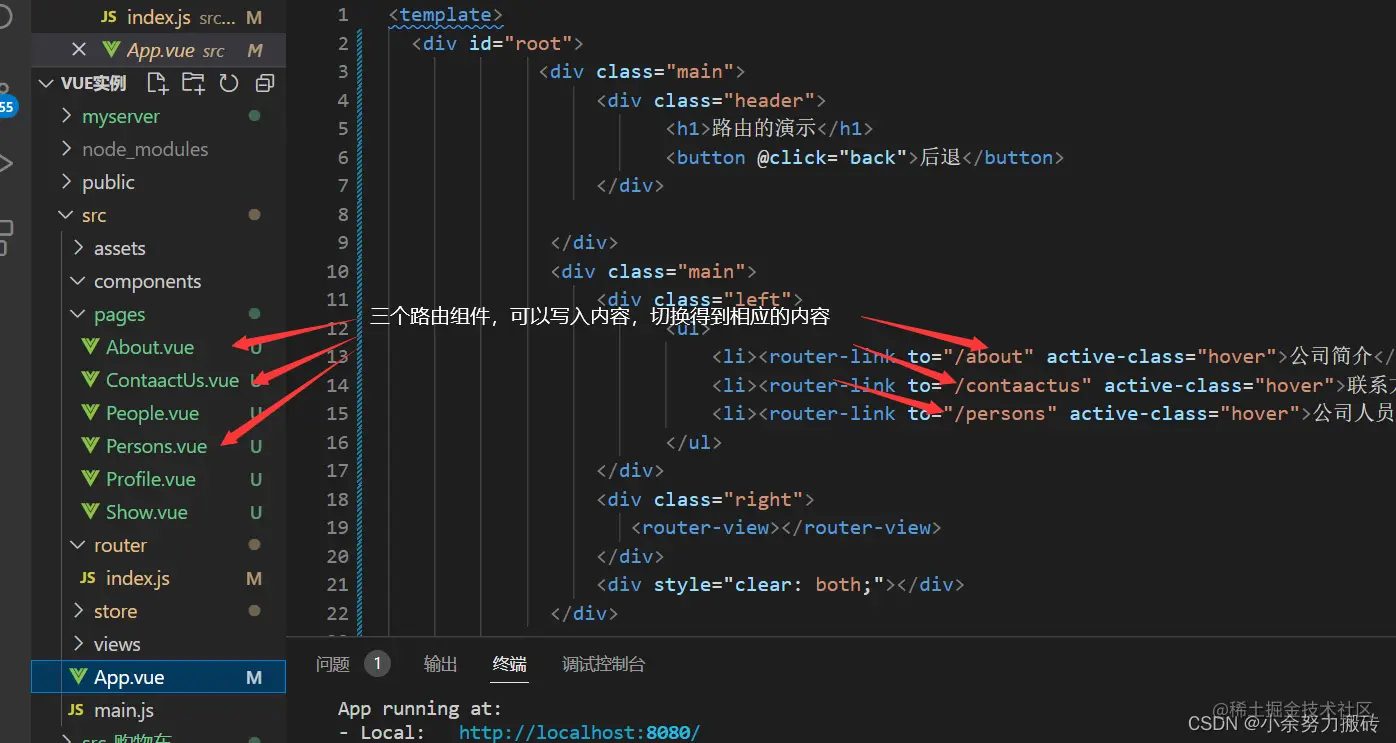The height and width of the screenshot is (743, 1396).
Task: Close the App.vue open editor entry
Action: (79, 50)
